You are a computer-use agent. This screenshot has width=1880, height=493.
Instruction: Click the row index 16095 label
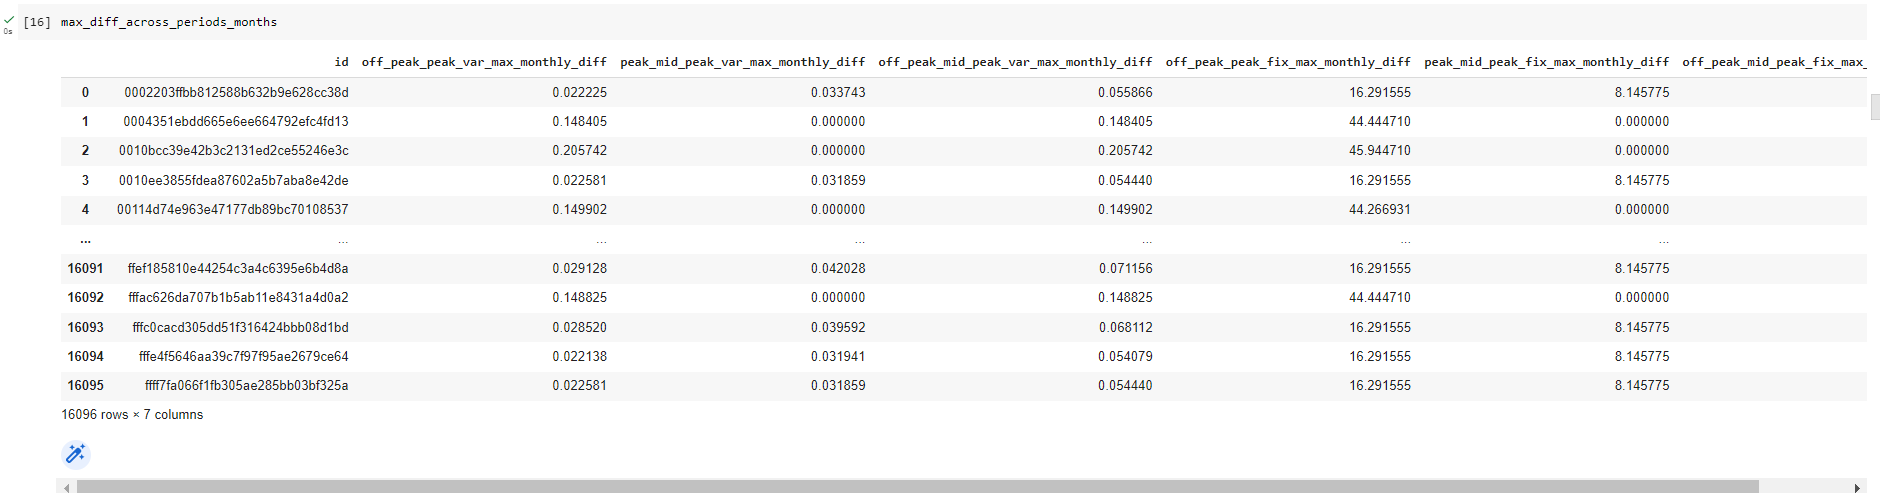click(x=85, y=386)
